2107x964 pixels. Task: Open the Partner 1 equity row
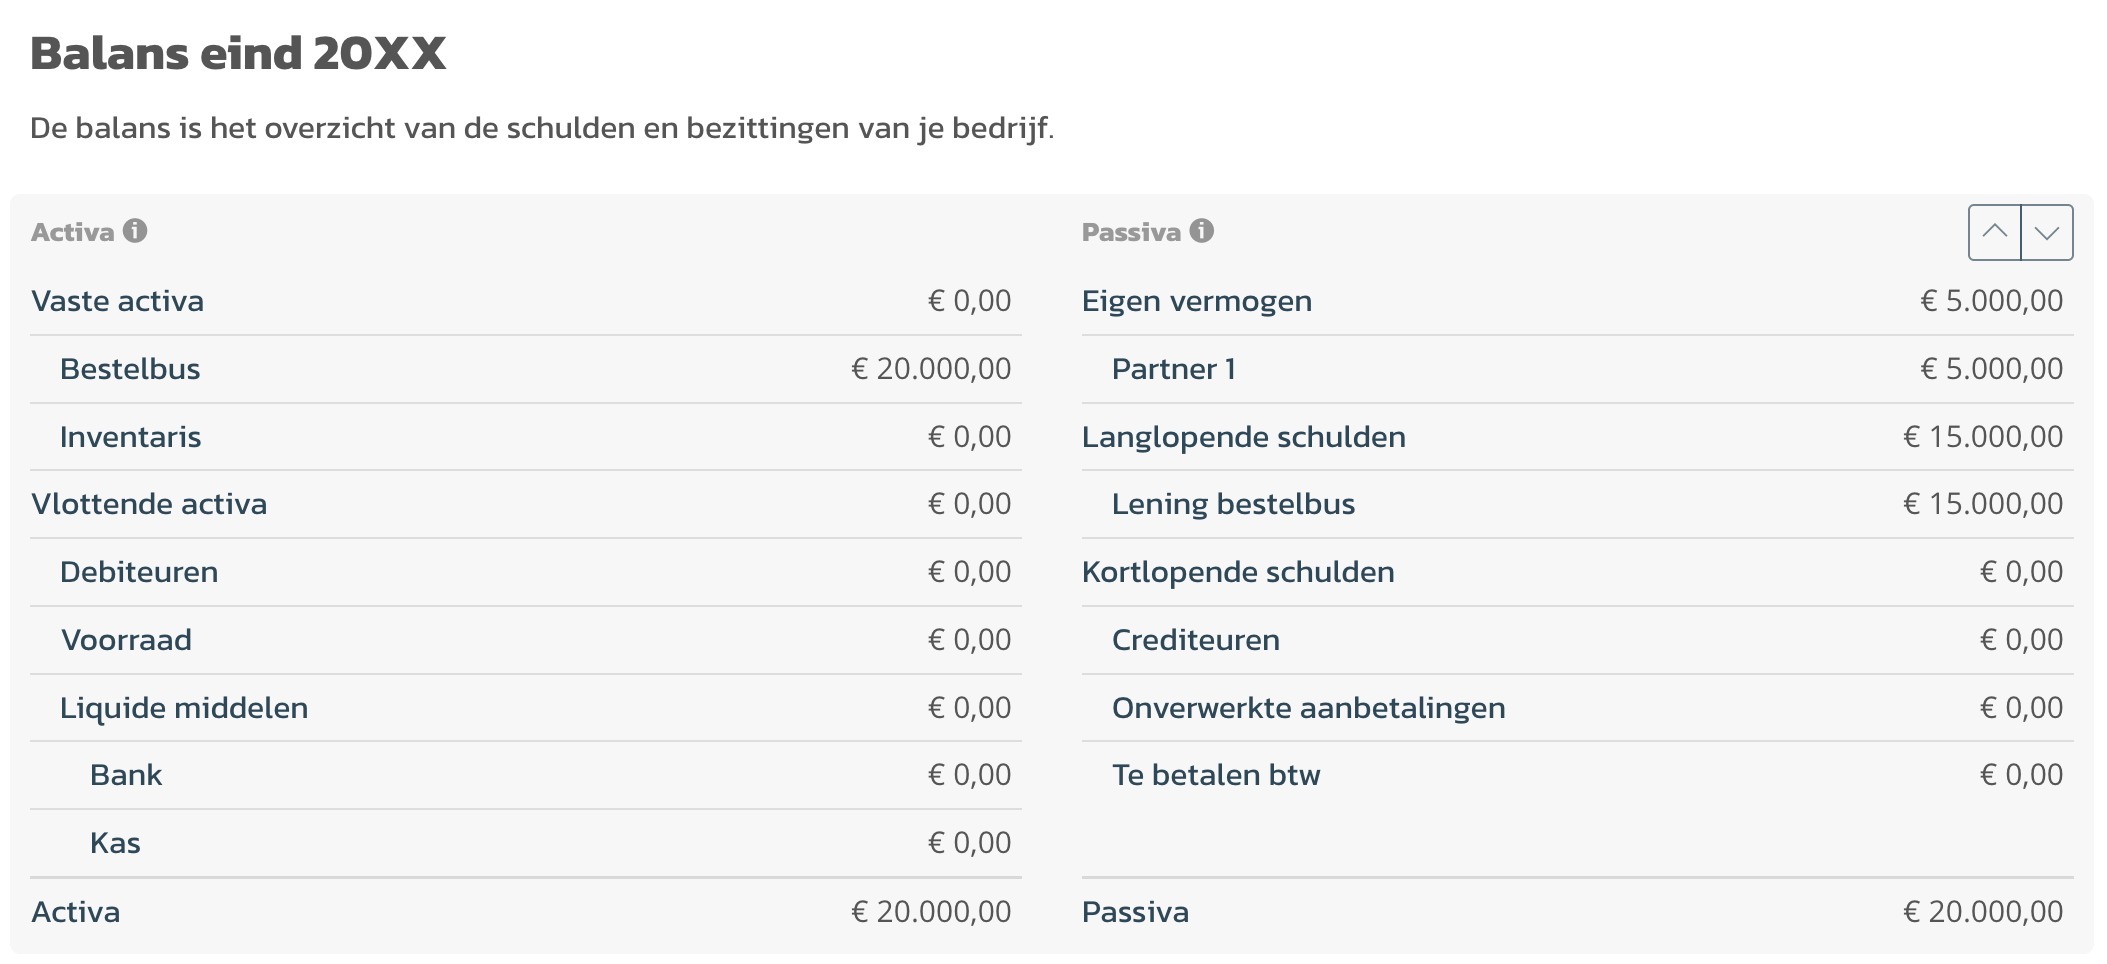1578,369
